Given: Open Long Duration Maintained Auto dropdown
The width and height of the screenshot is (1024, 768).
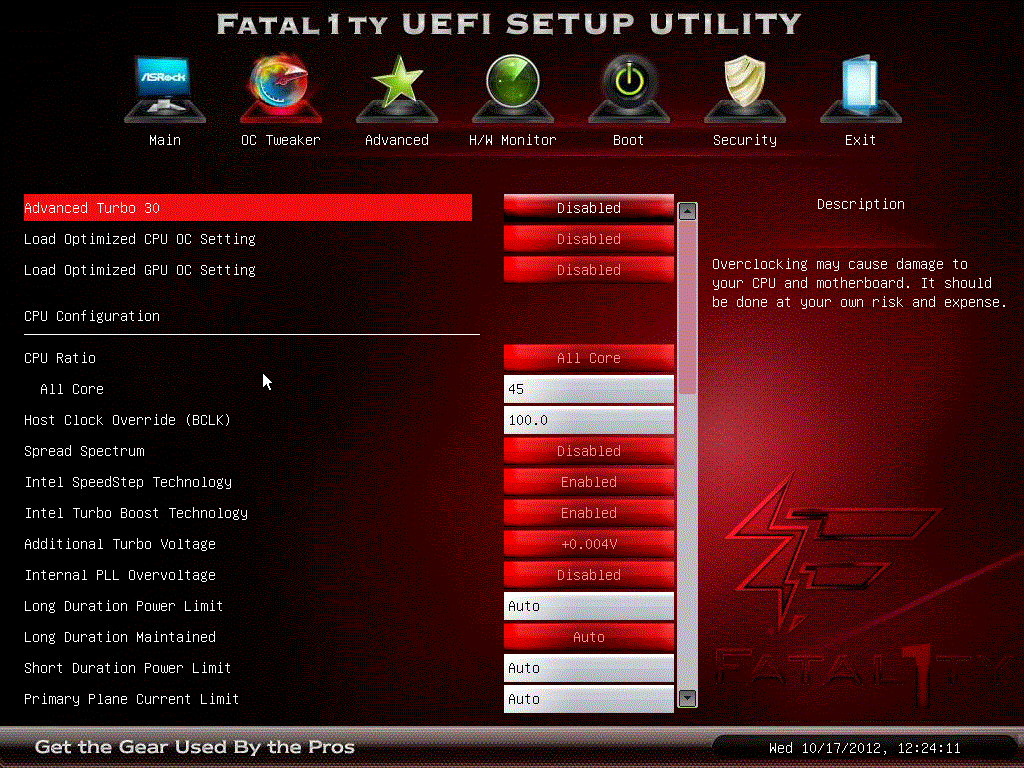Looking at the screenshot, I should (588, 637).
